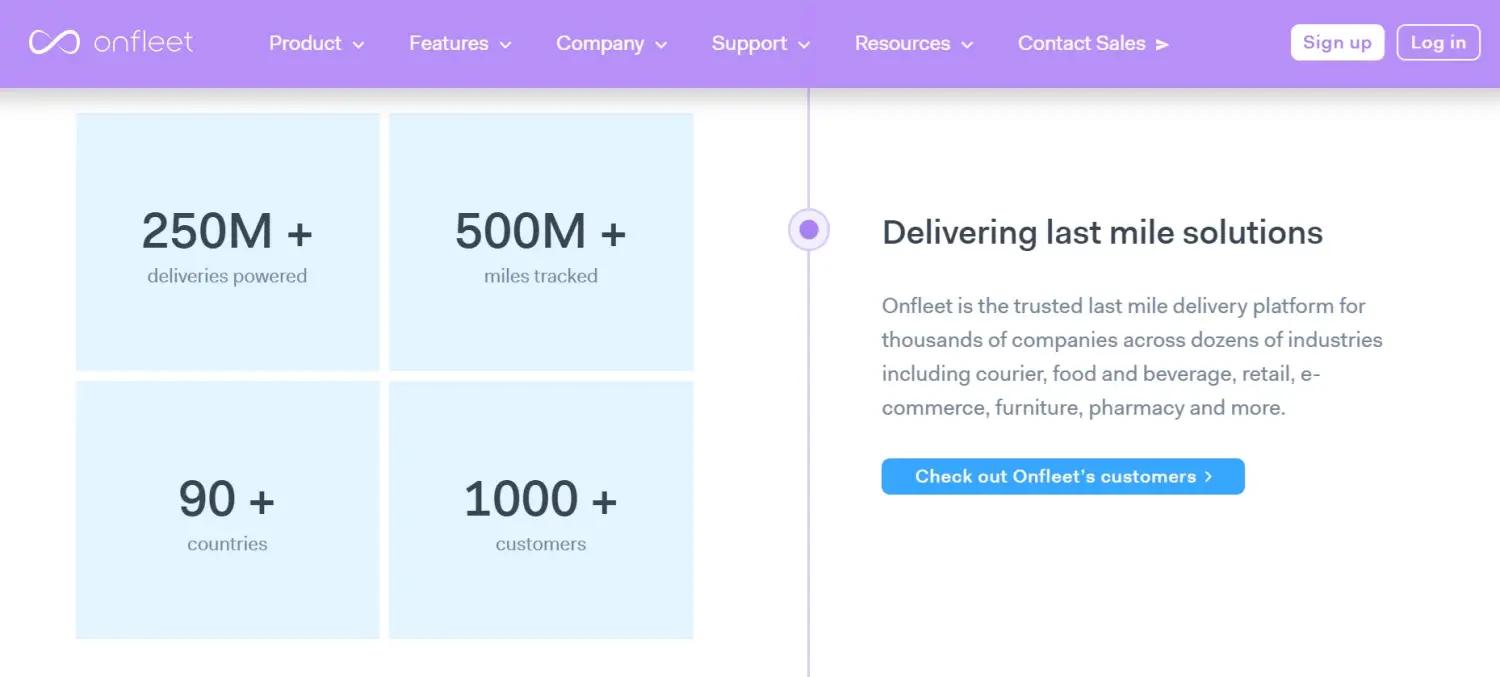Click the Sign up button
This screenshot has height=677, width=1500.
point(1337,42)
